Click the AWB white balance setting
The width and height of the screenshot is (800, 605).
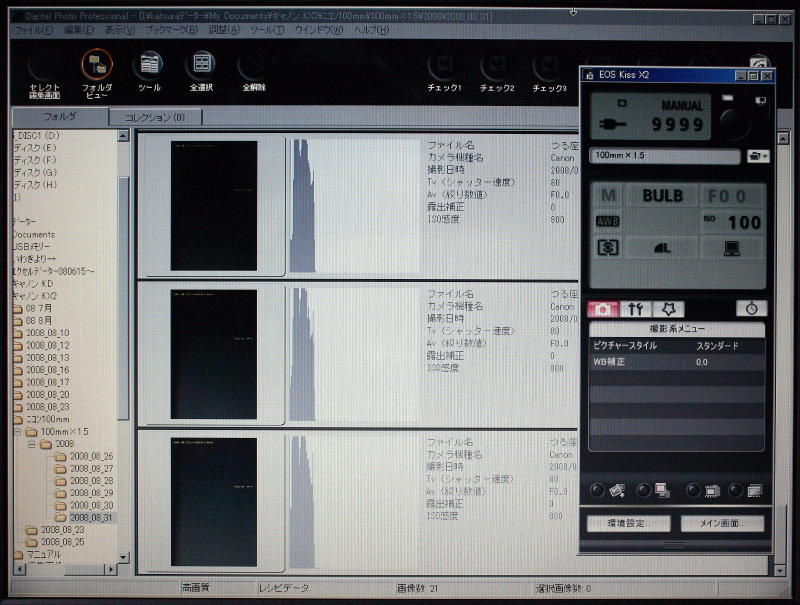click(x=607, y=221)
